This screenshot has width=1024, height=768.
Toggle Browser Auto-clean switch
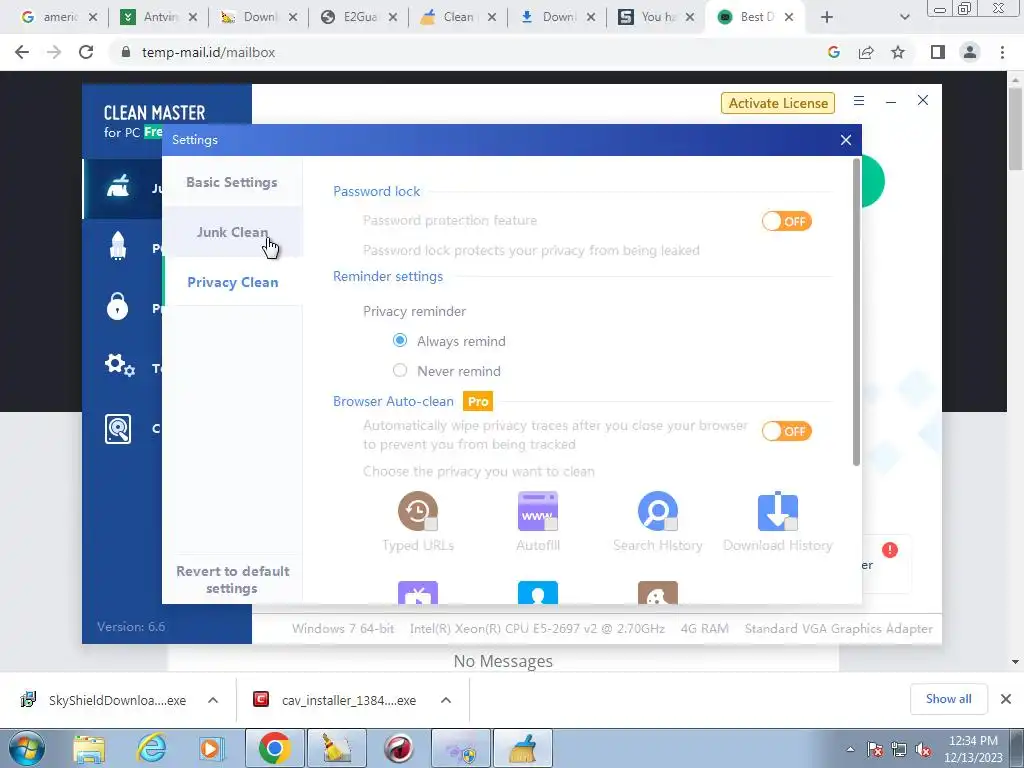point(786,432)
